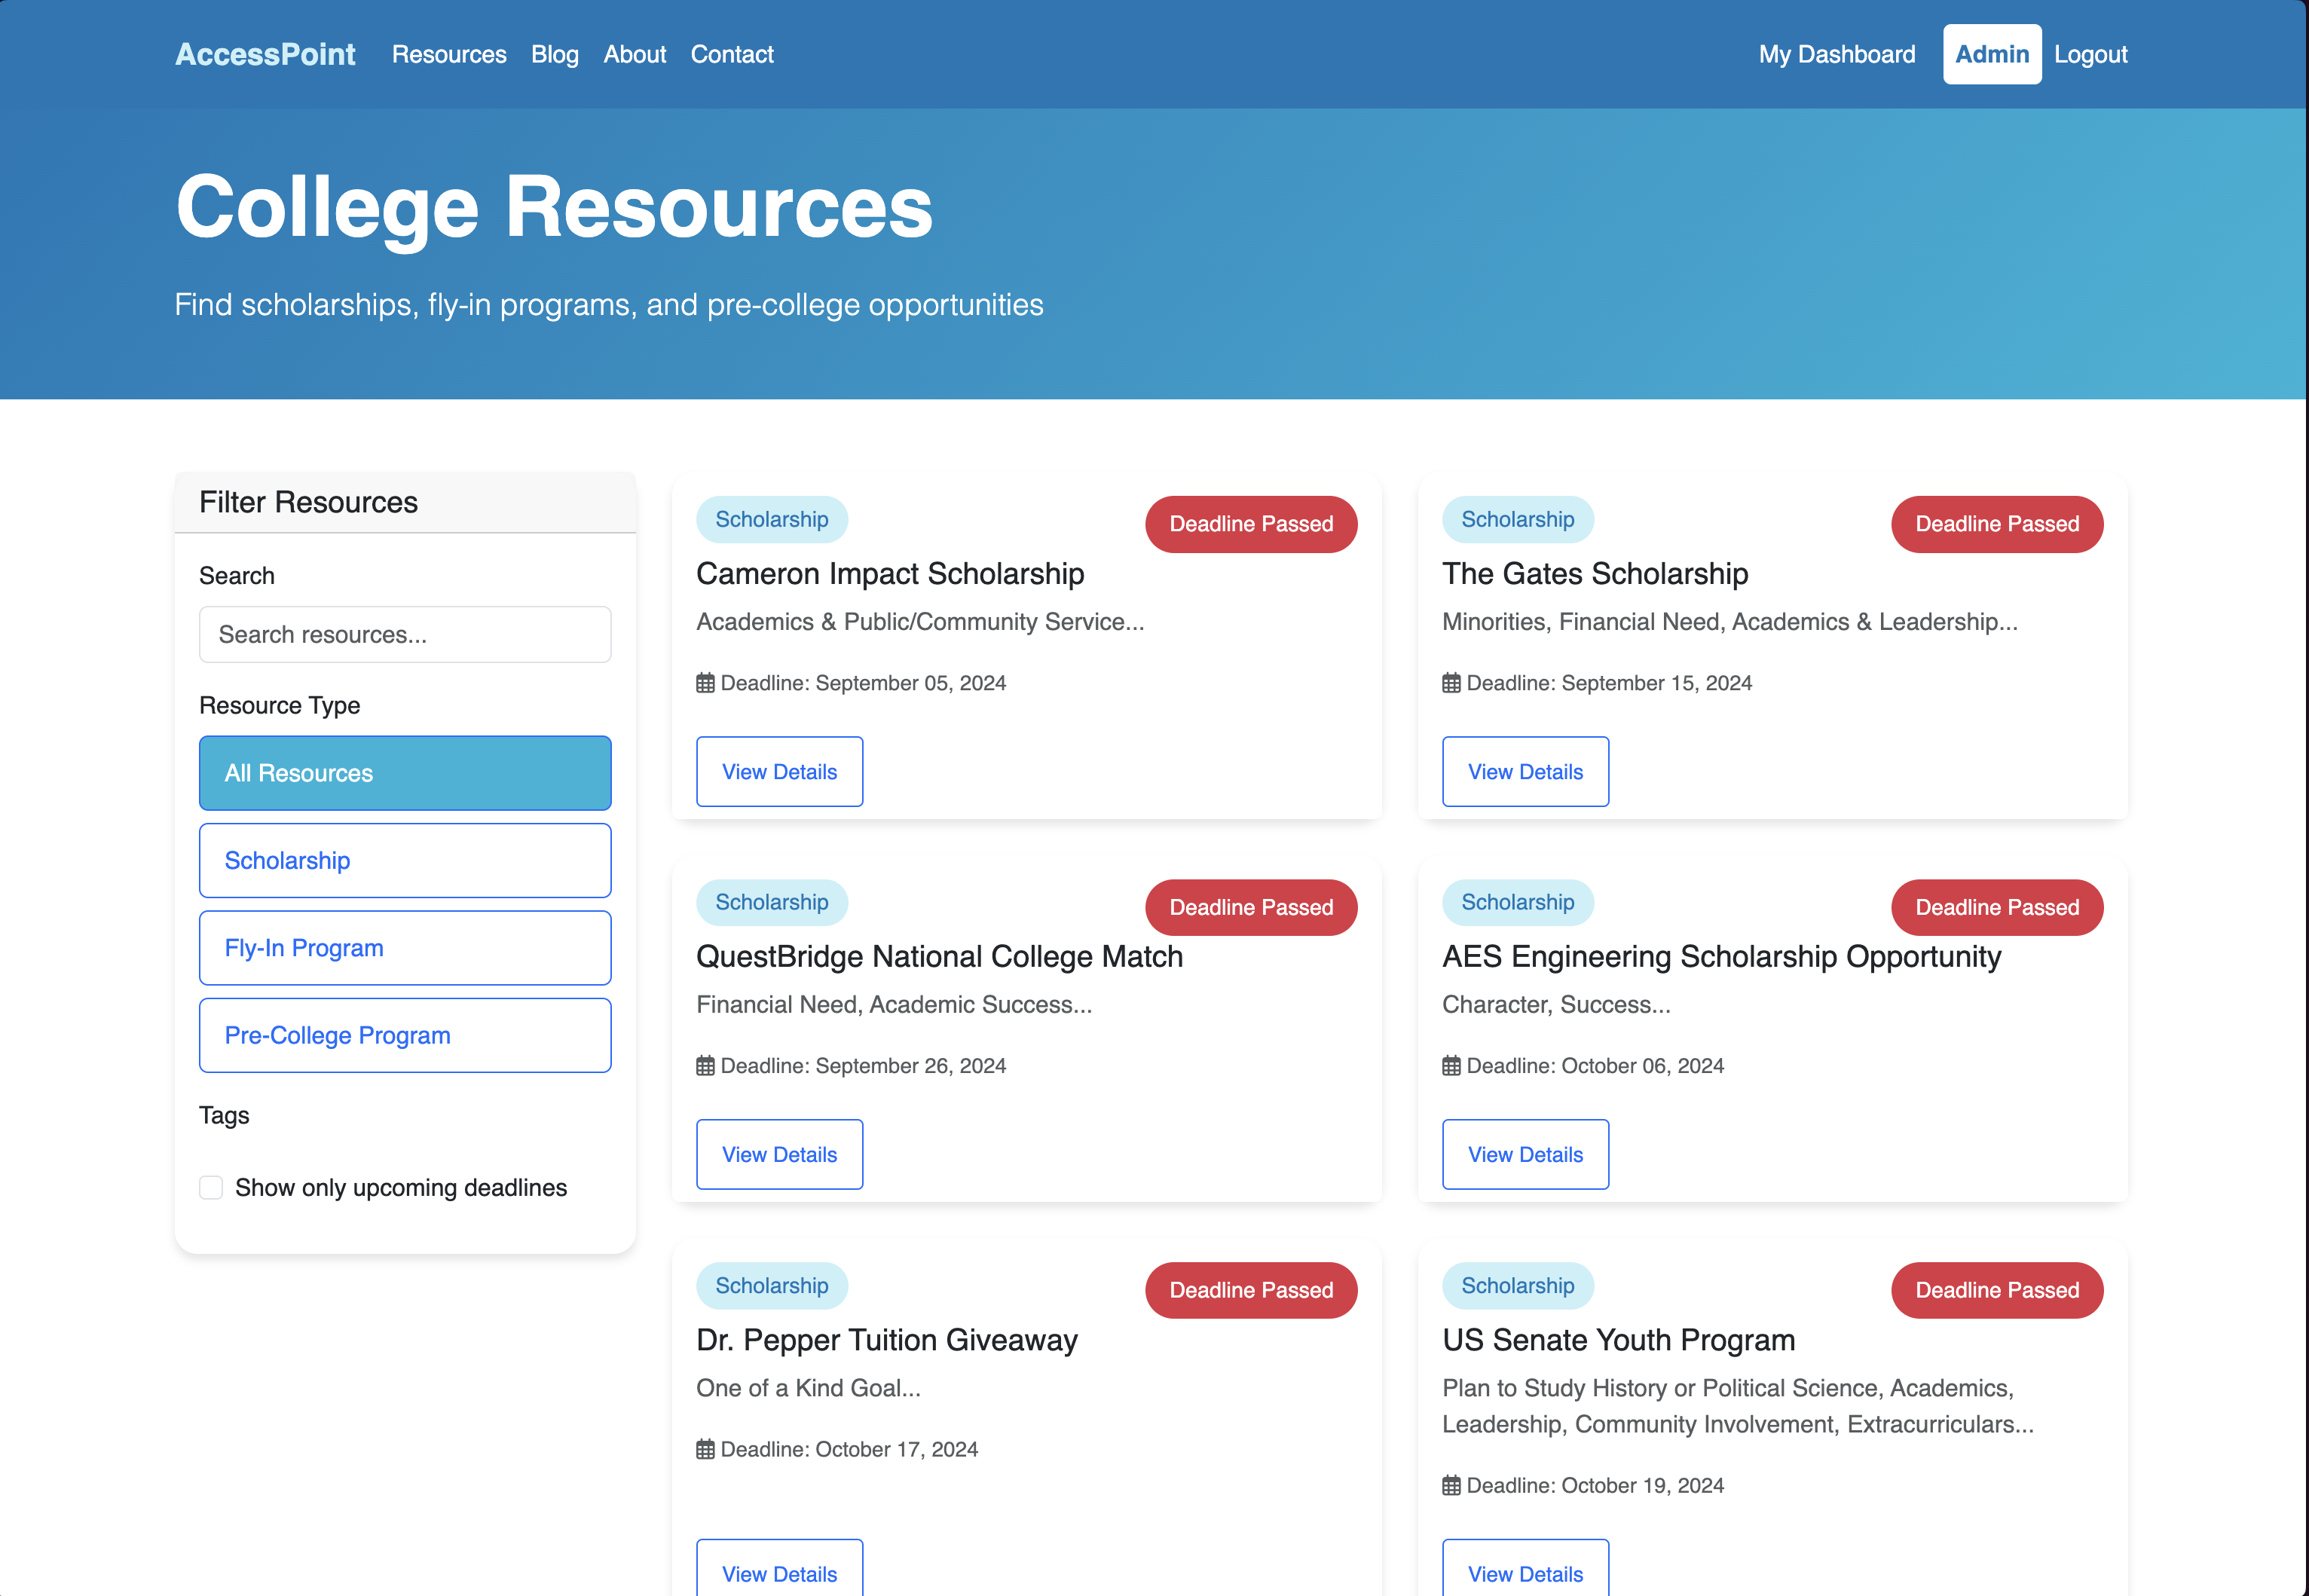This screenshot has width=2309, height=1596.
Task: View Details for The Gates Scholarship
Action: [1525, 771]
